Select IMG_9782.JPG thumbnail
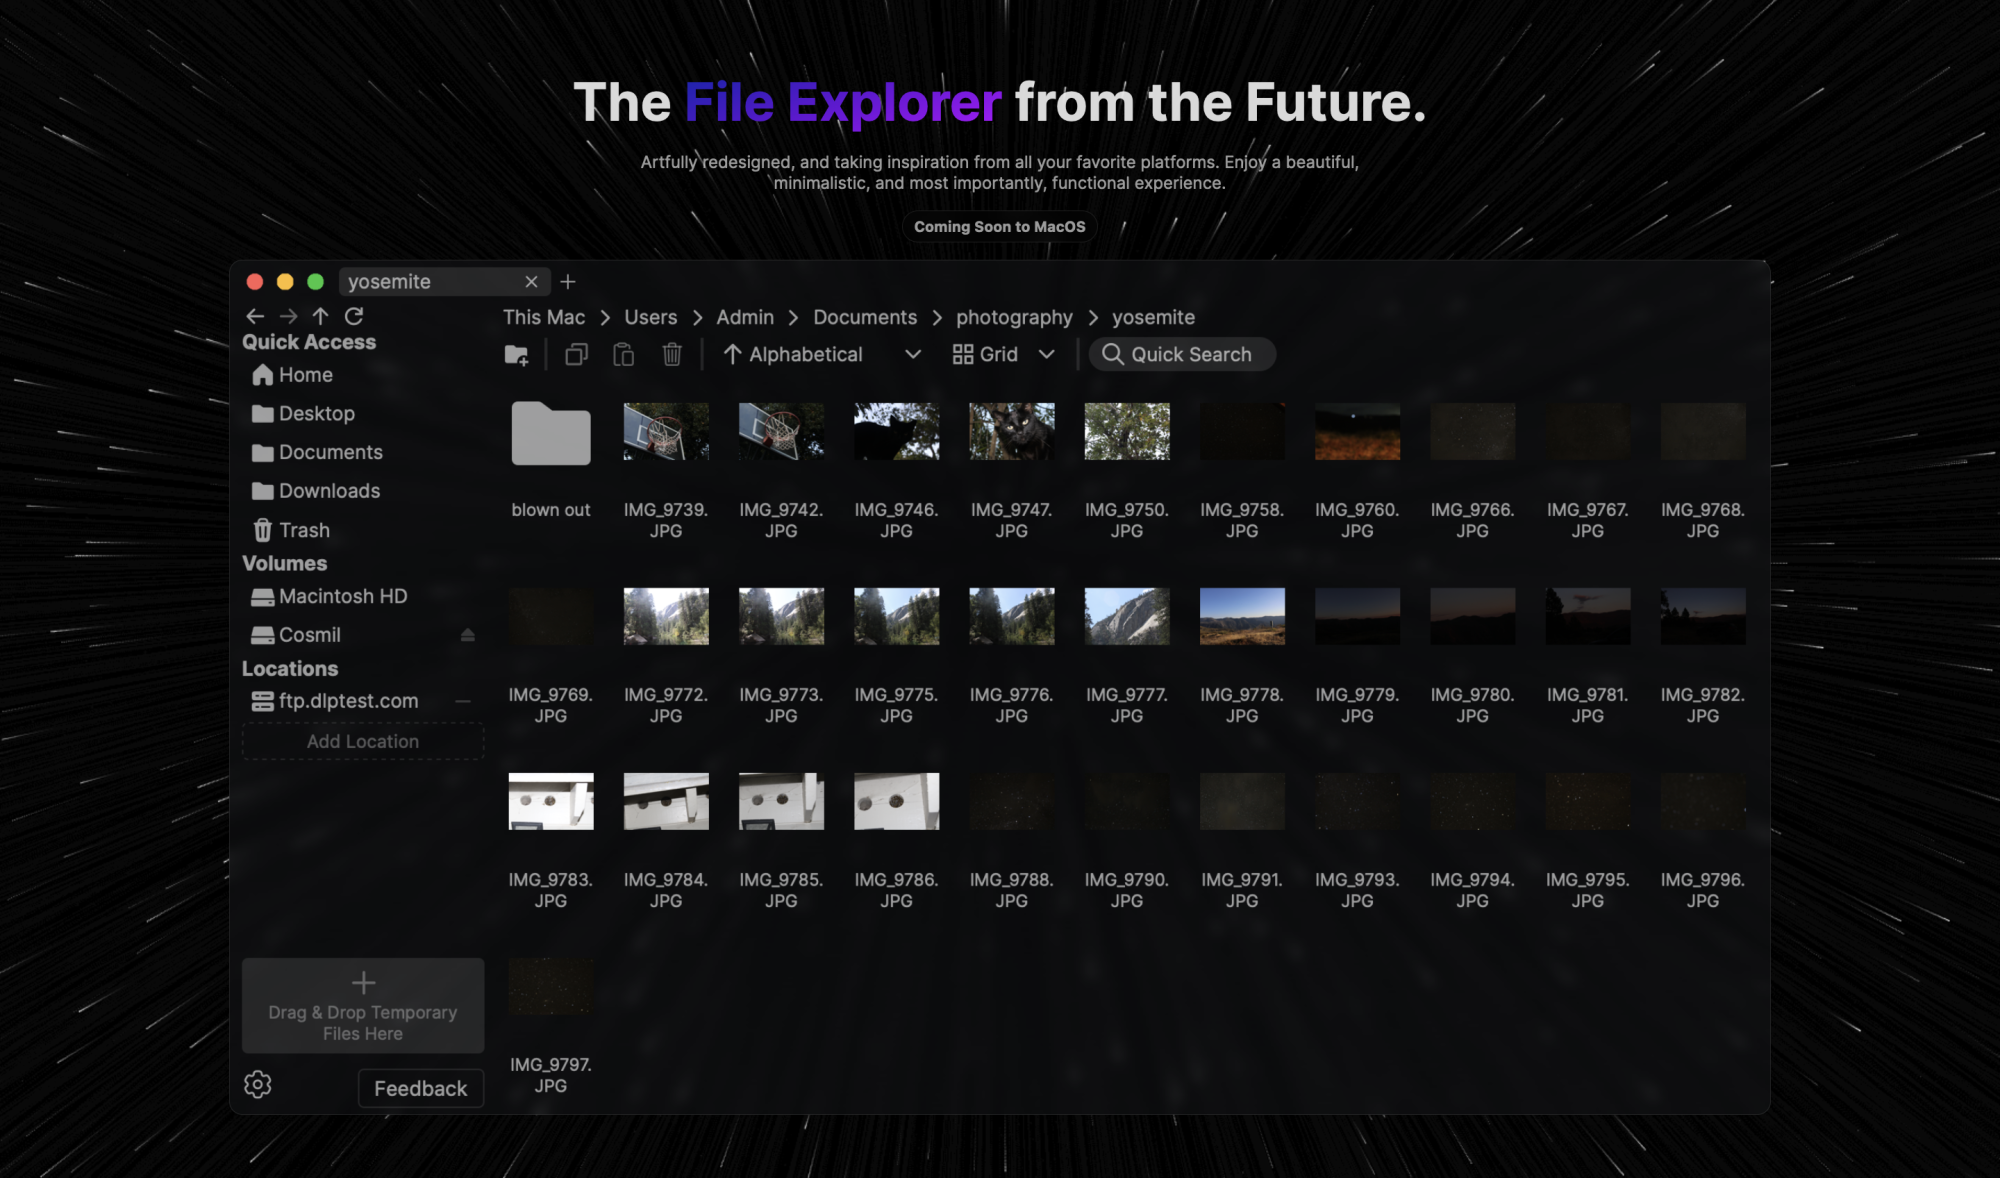Image resolution: width=2000 pixels, height=1178 pixels. 1703,617
